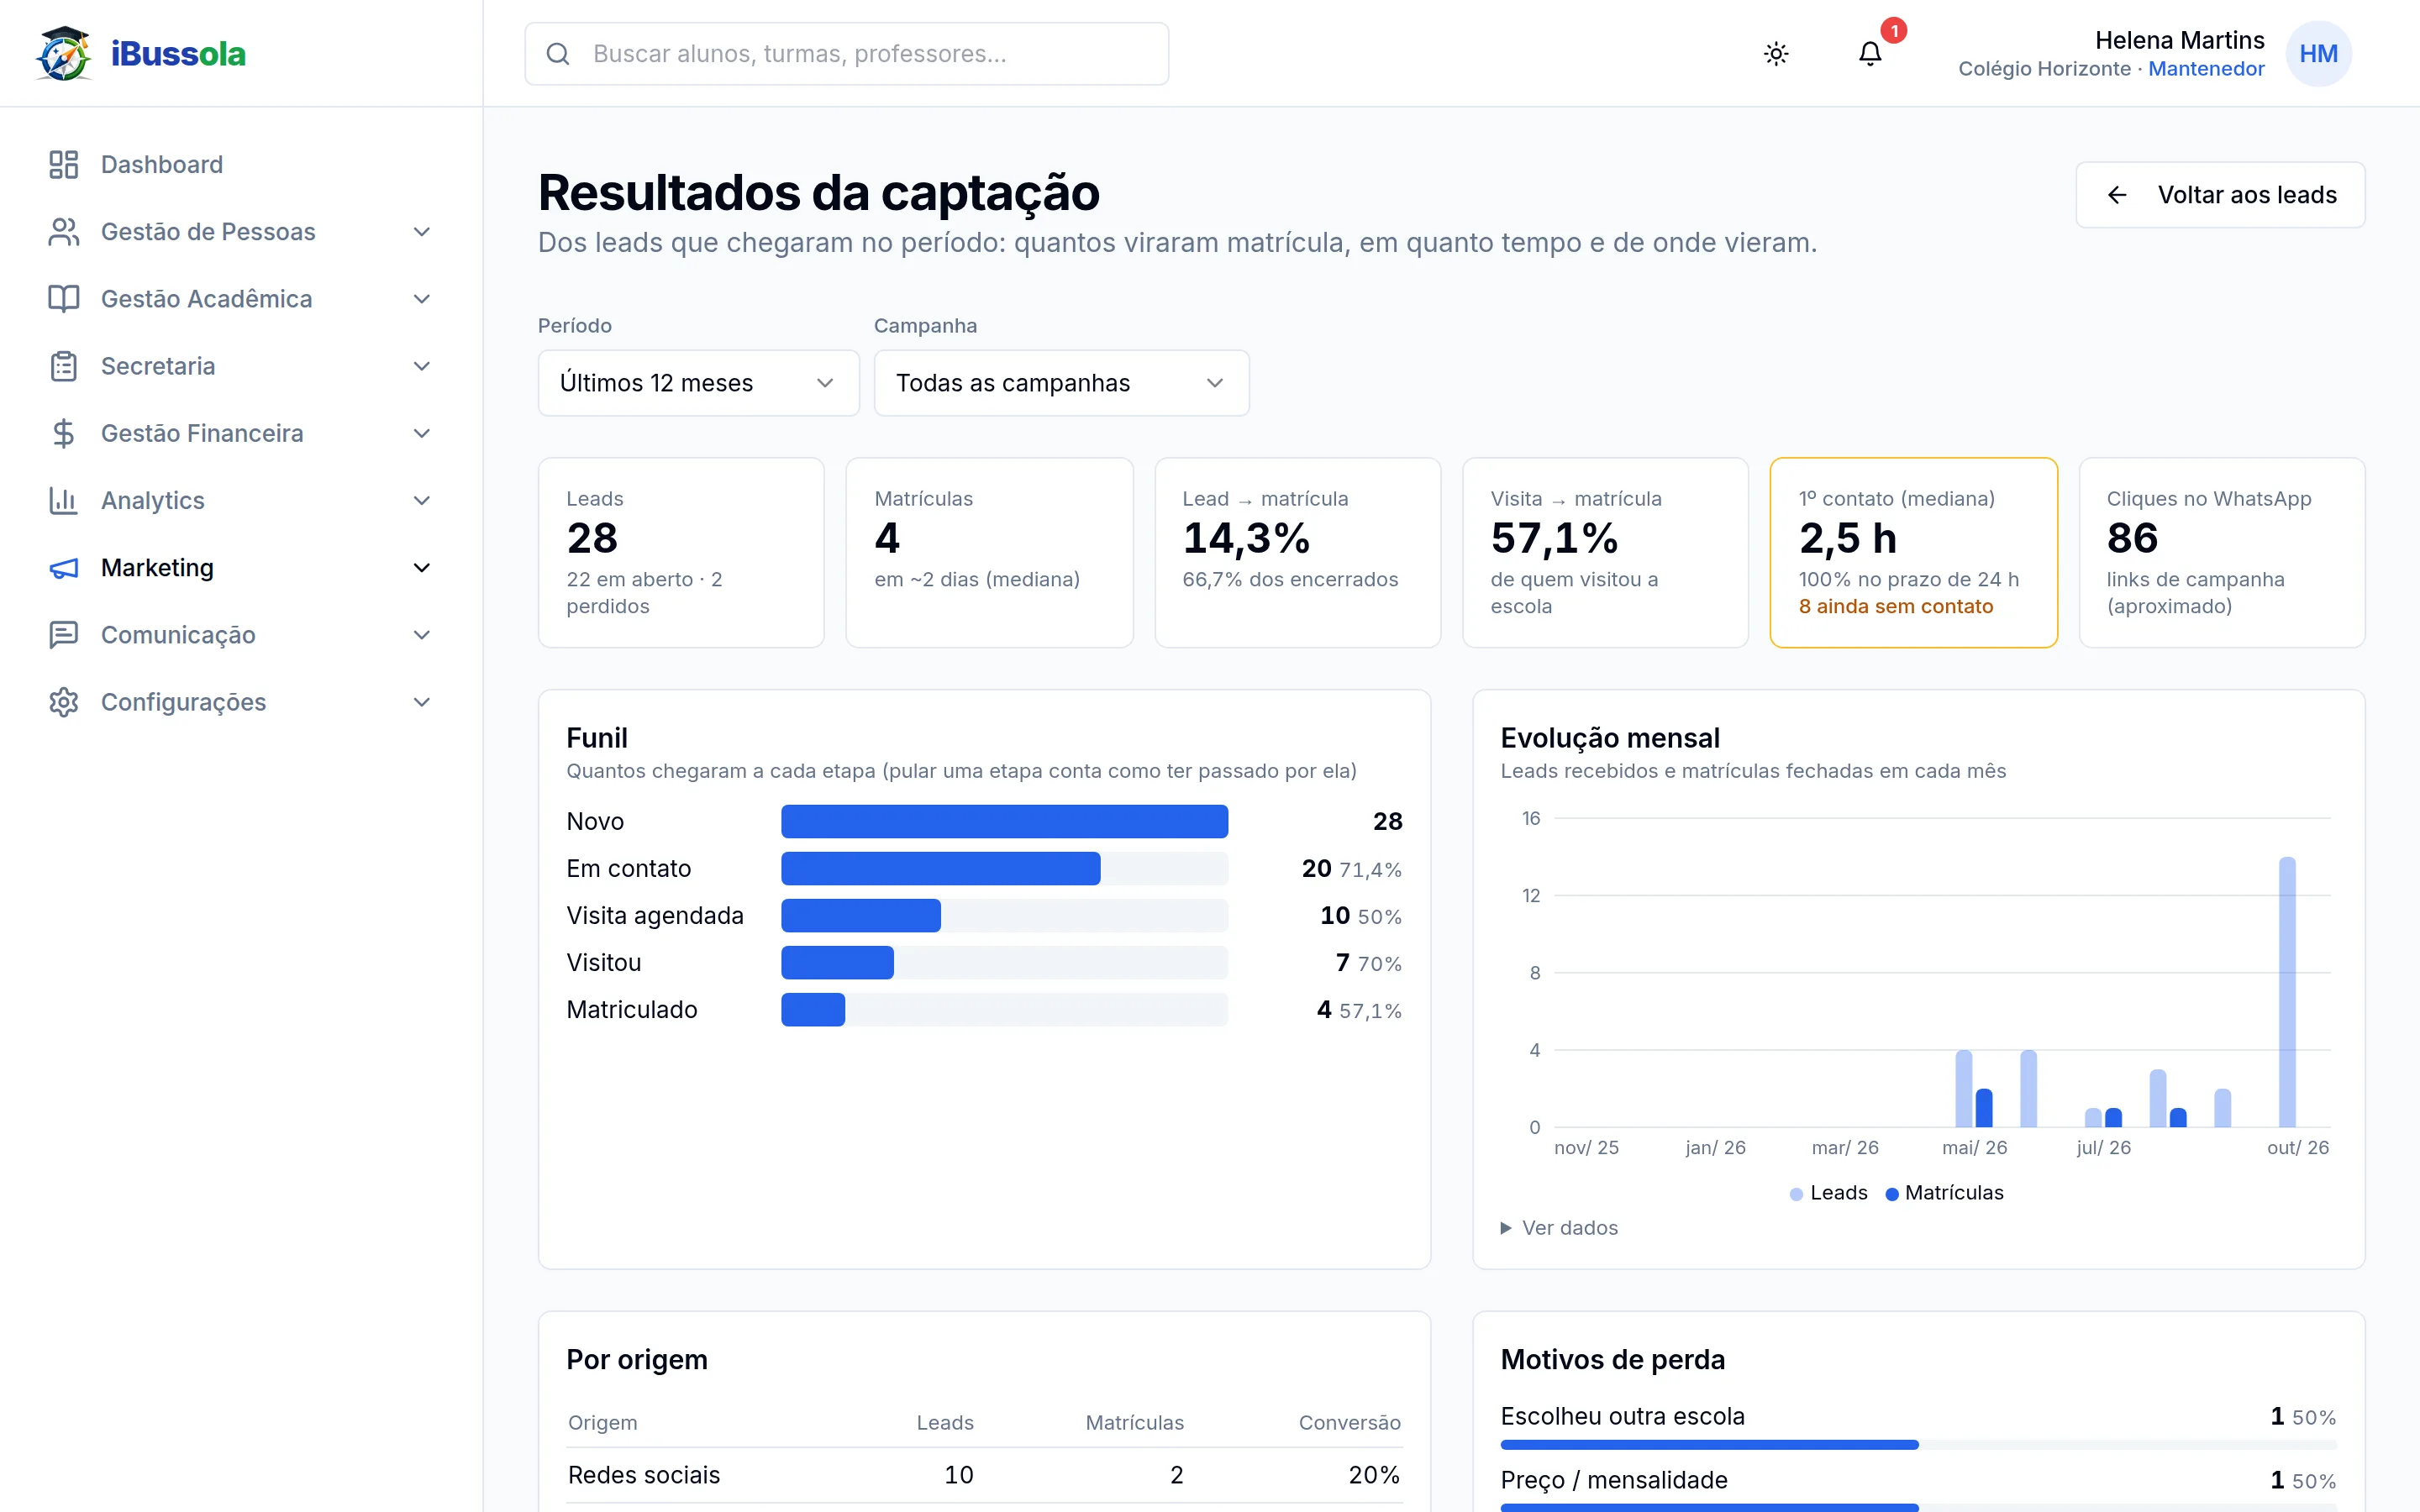
Task: Click the Mantenedor role link
Action: point(2206,69)
